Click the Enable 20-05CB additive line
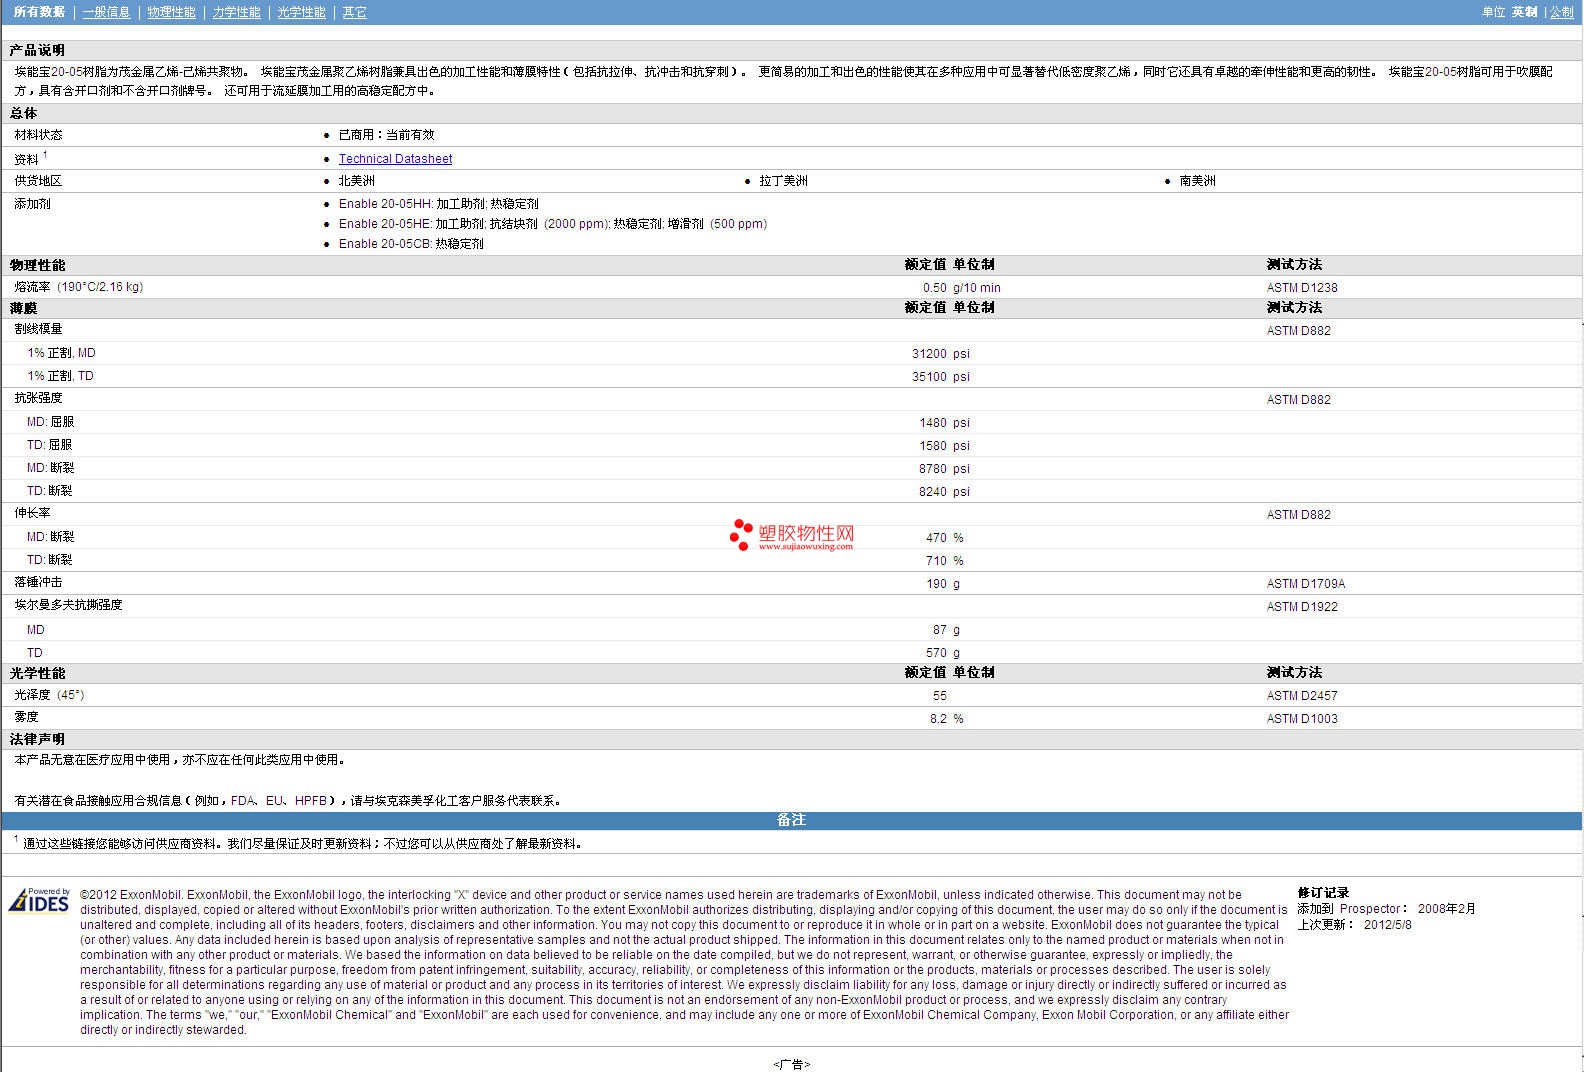 (x=411, y=244)
